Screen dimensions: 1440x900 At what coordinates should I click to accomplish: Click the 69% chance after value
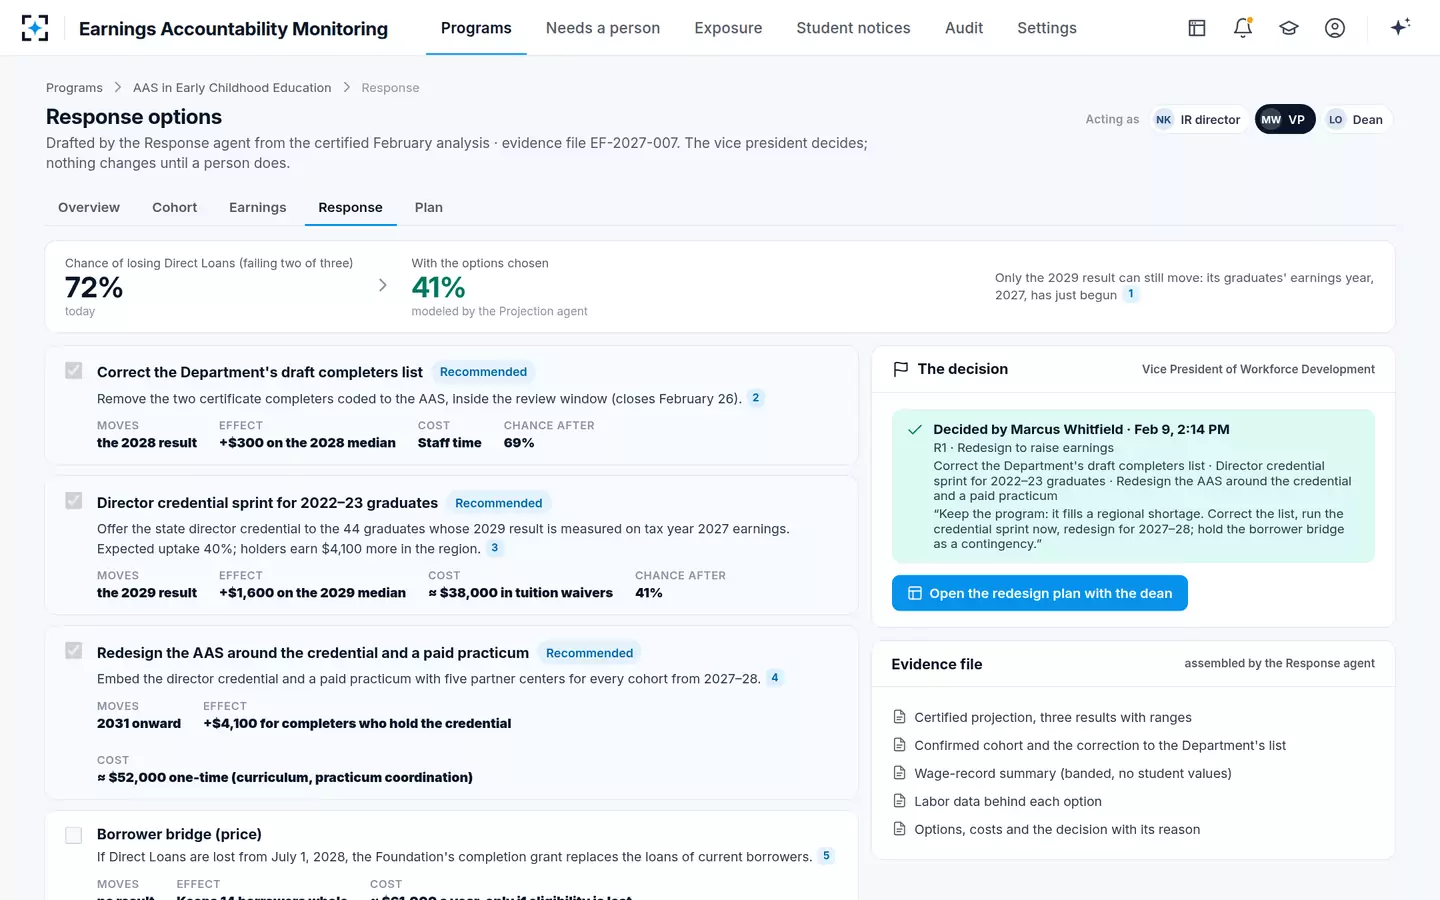[519, 443]
